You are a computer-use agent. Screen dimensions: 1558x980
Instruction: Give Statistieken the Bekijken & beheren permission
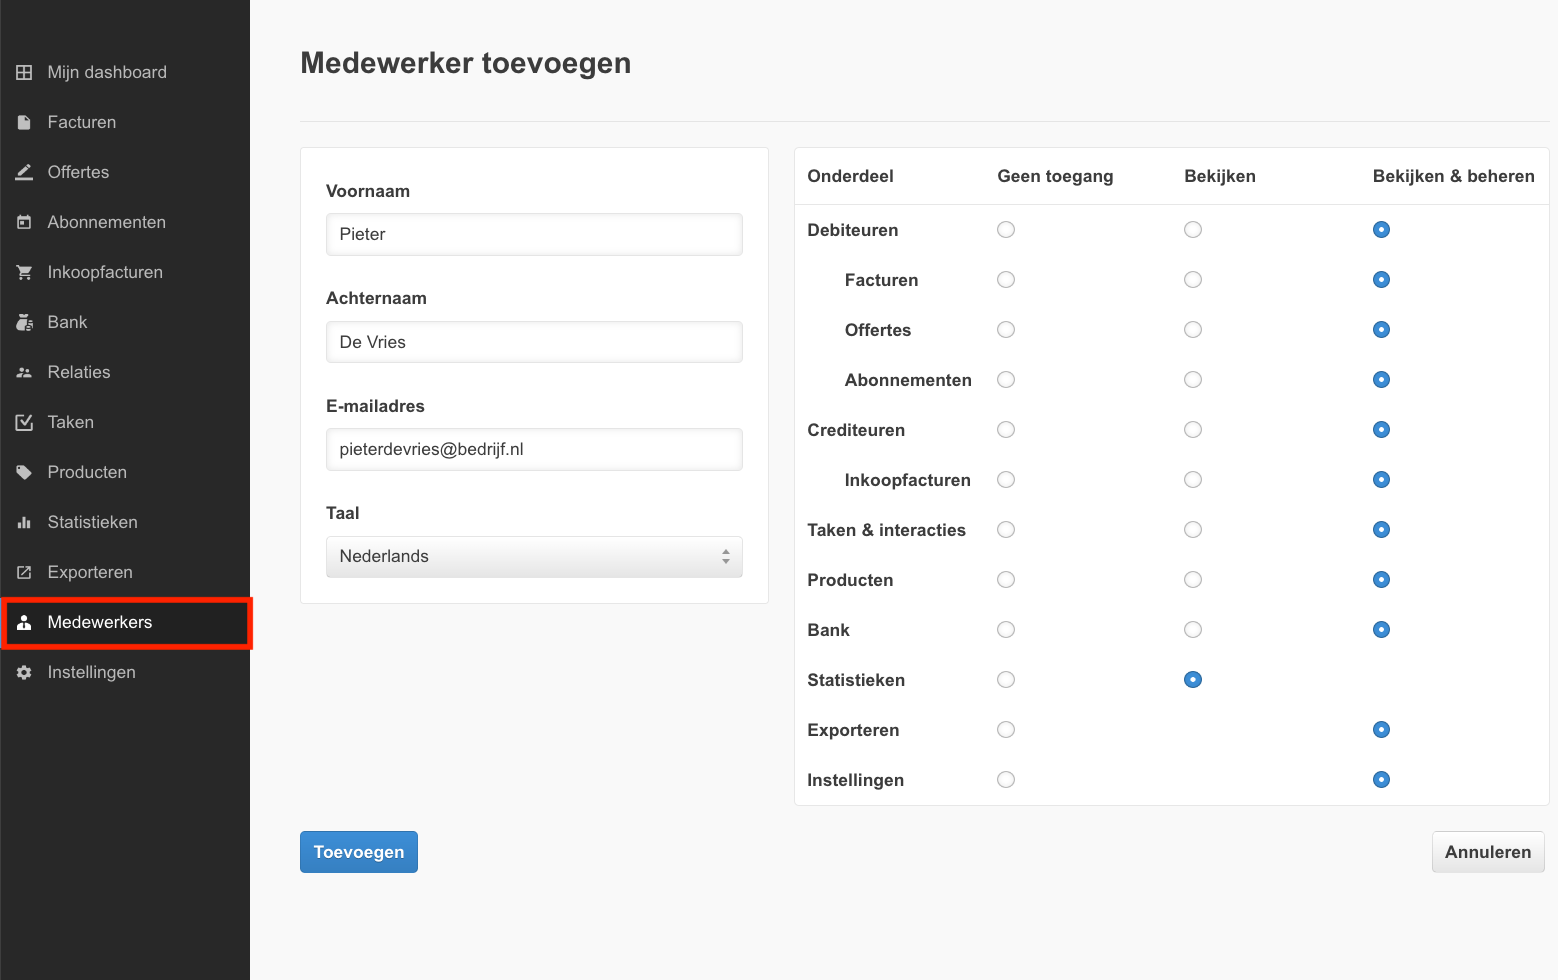click(x=1381, y=679)
